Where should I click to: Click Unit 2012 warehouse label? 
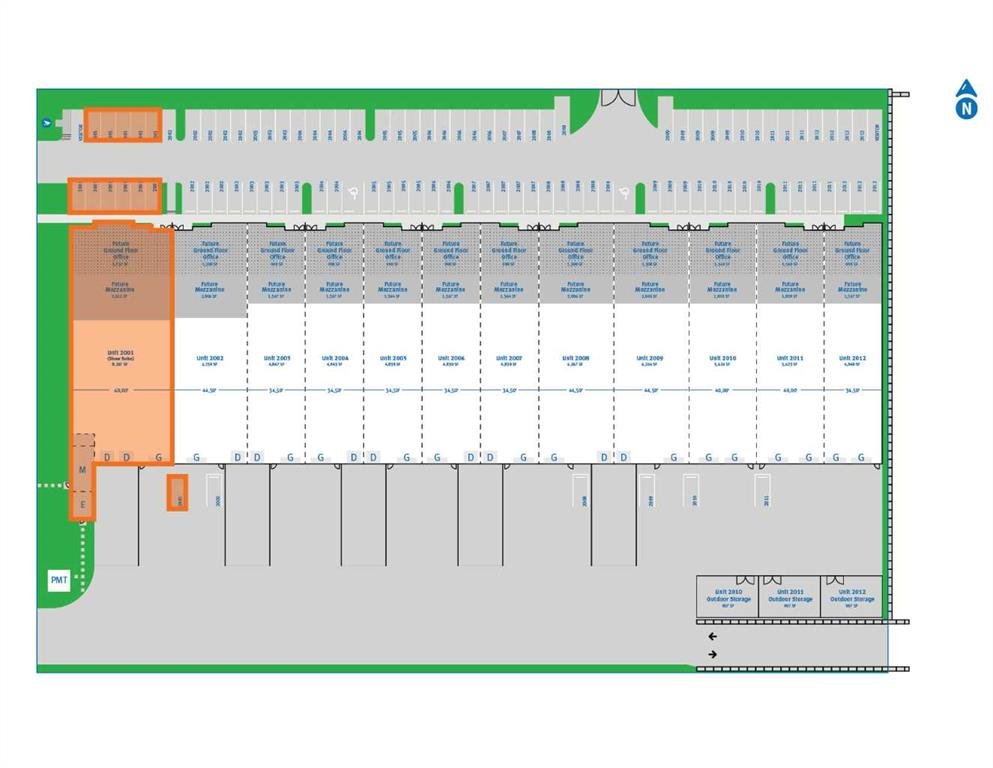(x=852, y=361)
